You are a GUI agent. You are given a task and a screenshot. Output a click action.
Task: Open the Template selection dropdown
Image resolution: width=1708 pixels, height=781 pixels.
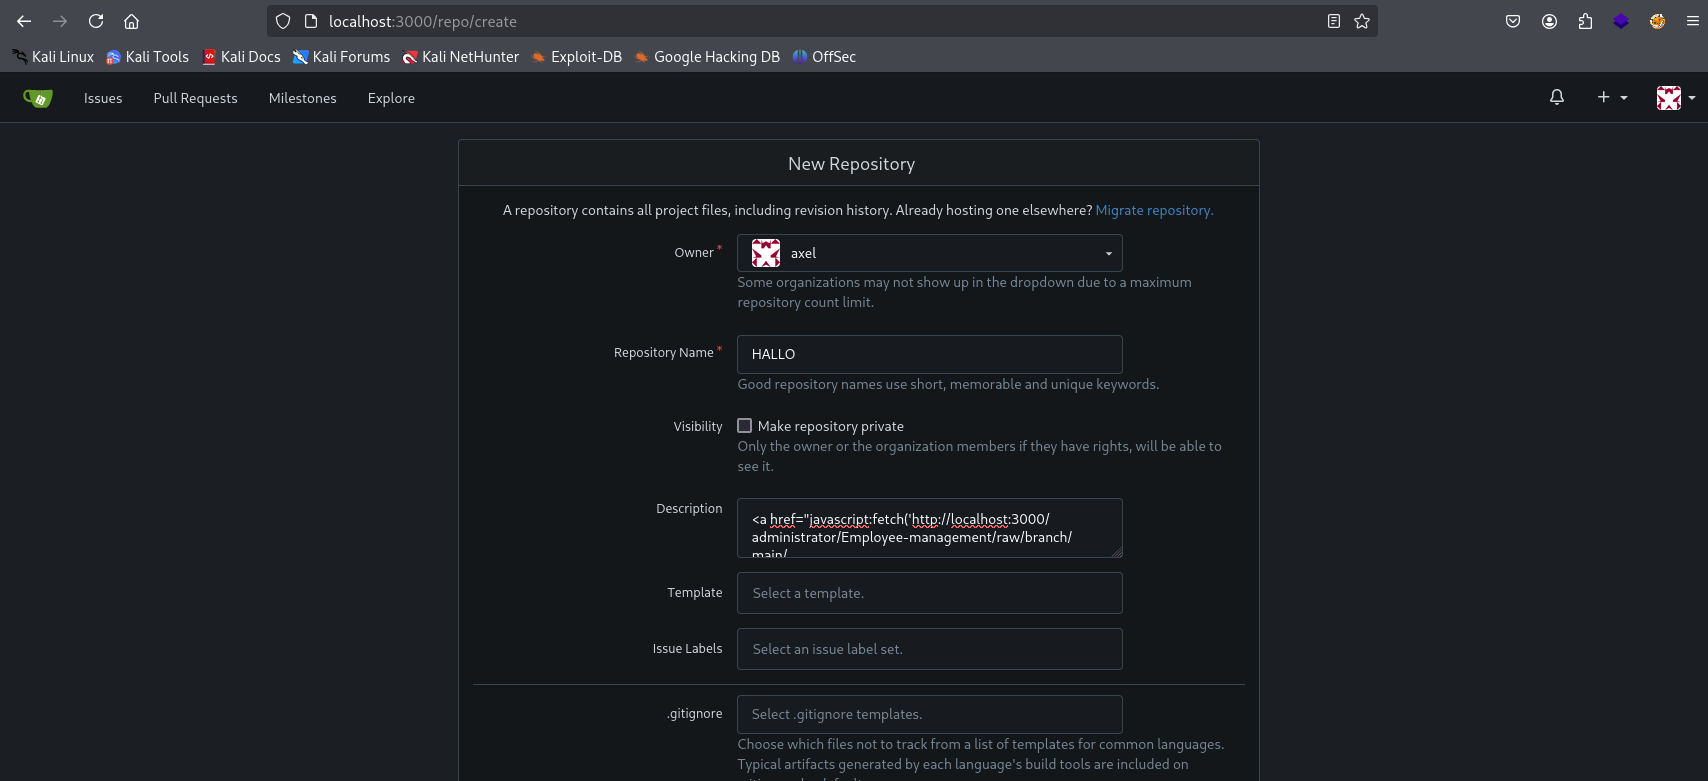(x=930, y=593)
